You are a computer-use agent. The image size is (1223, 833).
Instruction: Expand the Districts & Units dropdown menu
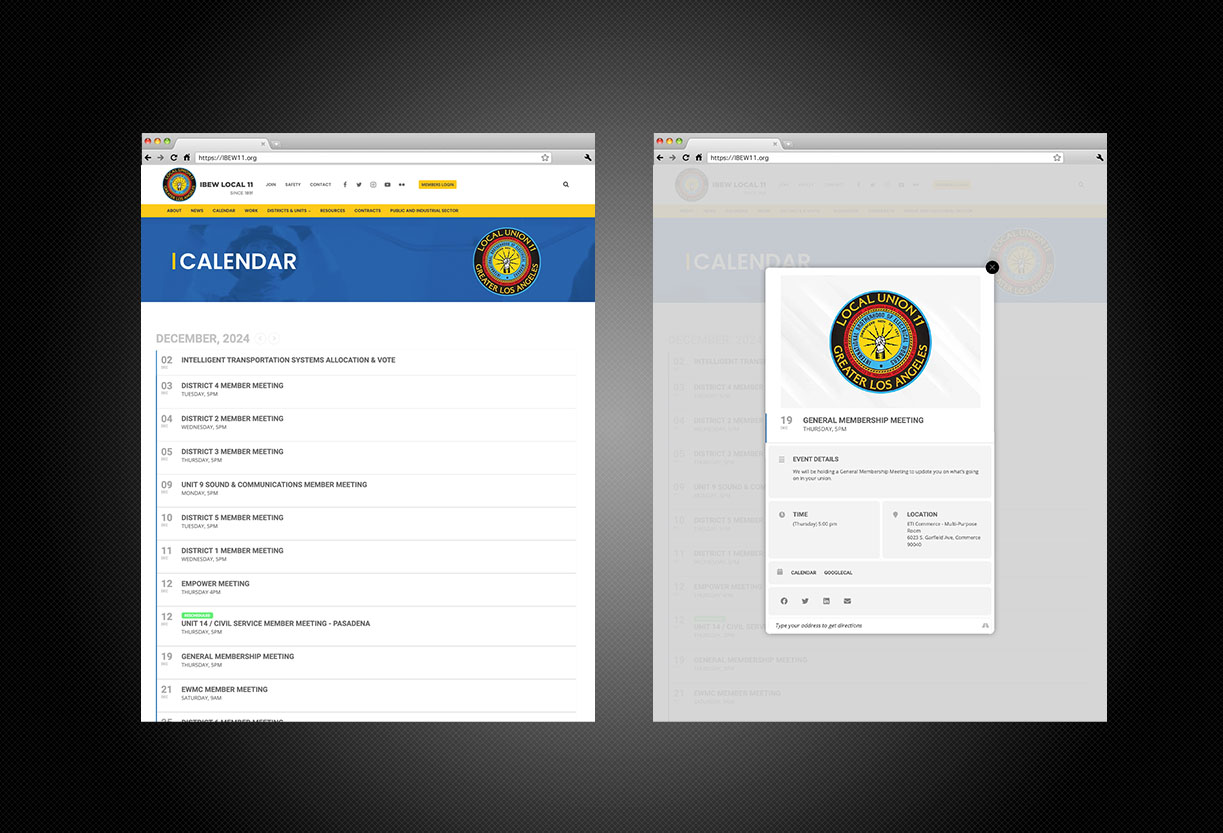click(290, 211)
